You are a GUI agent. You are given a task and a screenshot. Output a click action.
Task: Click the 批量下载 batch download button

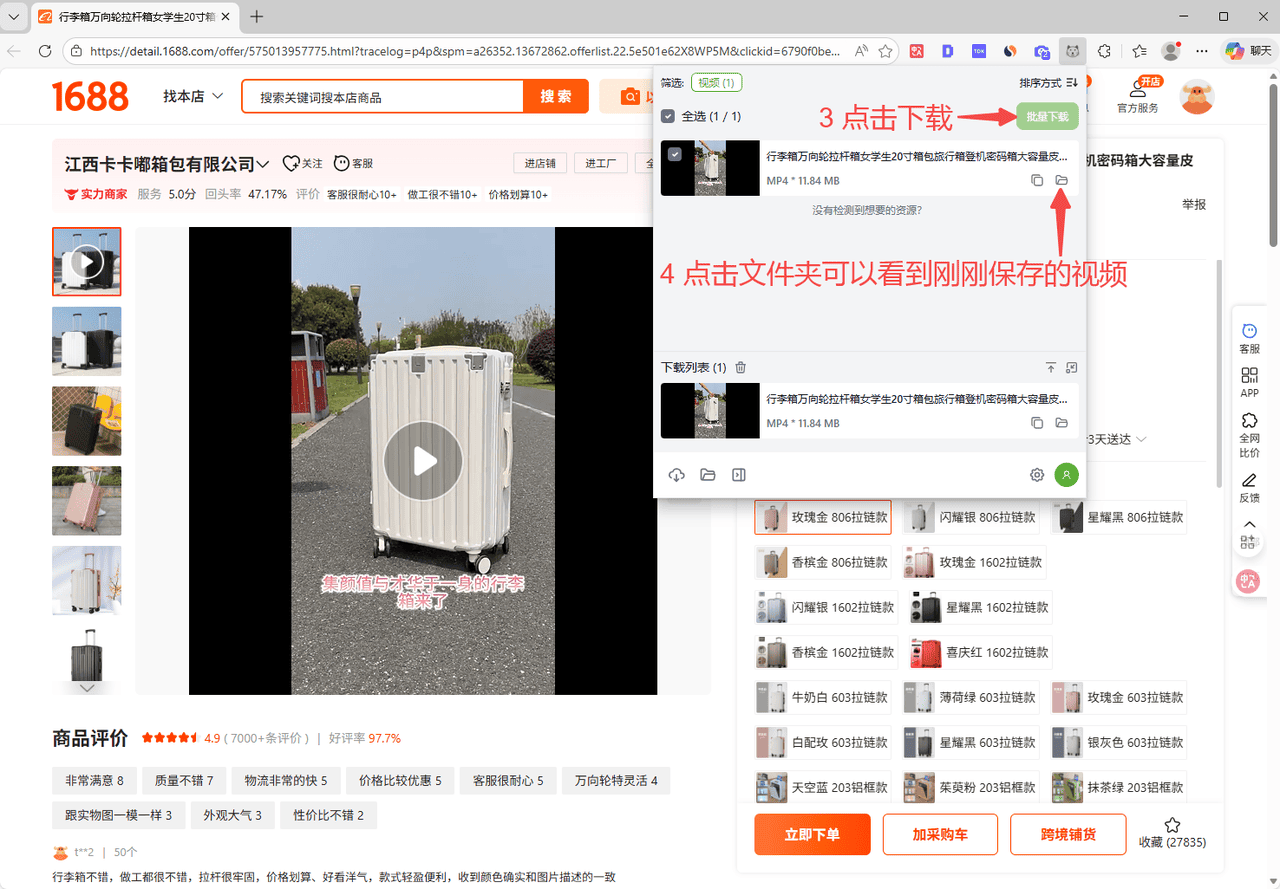[x=1047, y=117]
